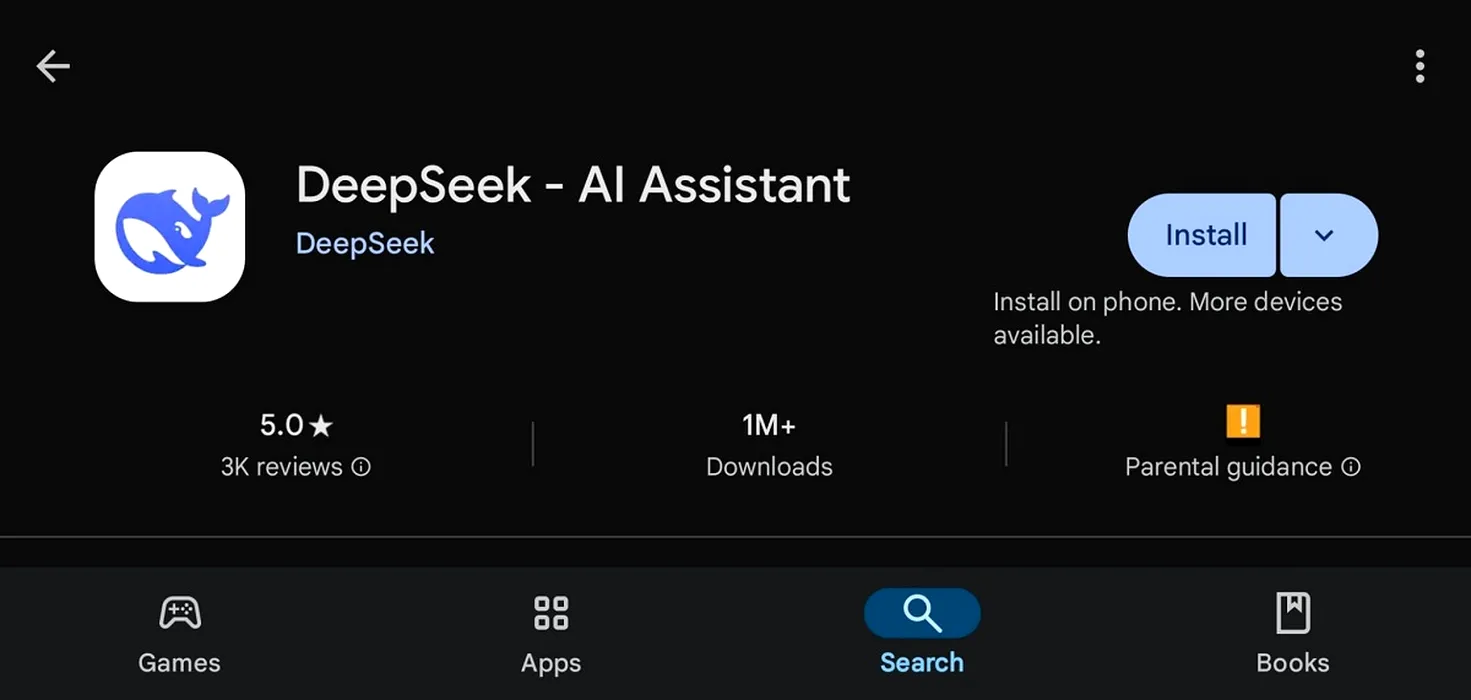Select the Search magnifier tab icon
The height and width of the screenshot is (700, 1471).
922,613
